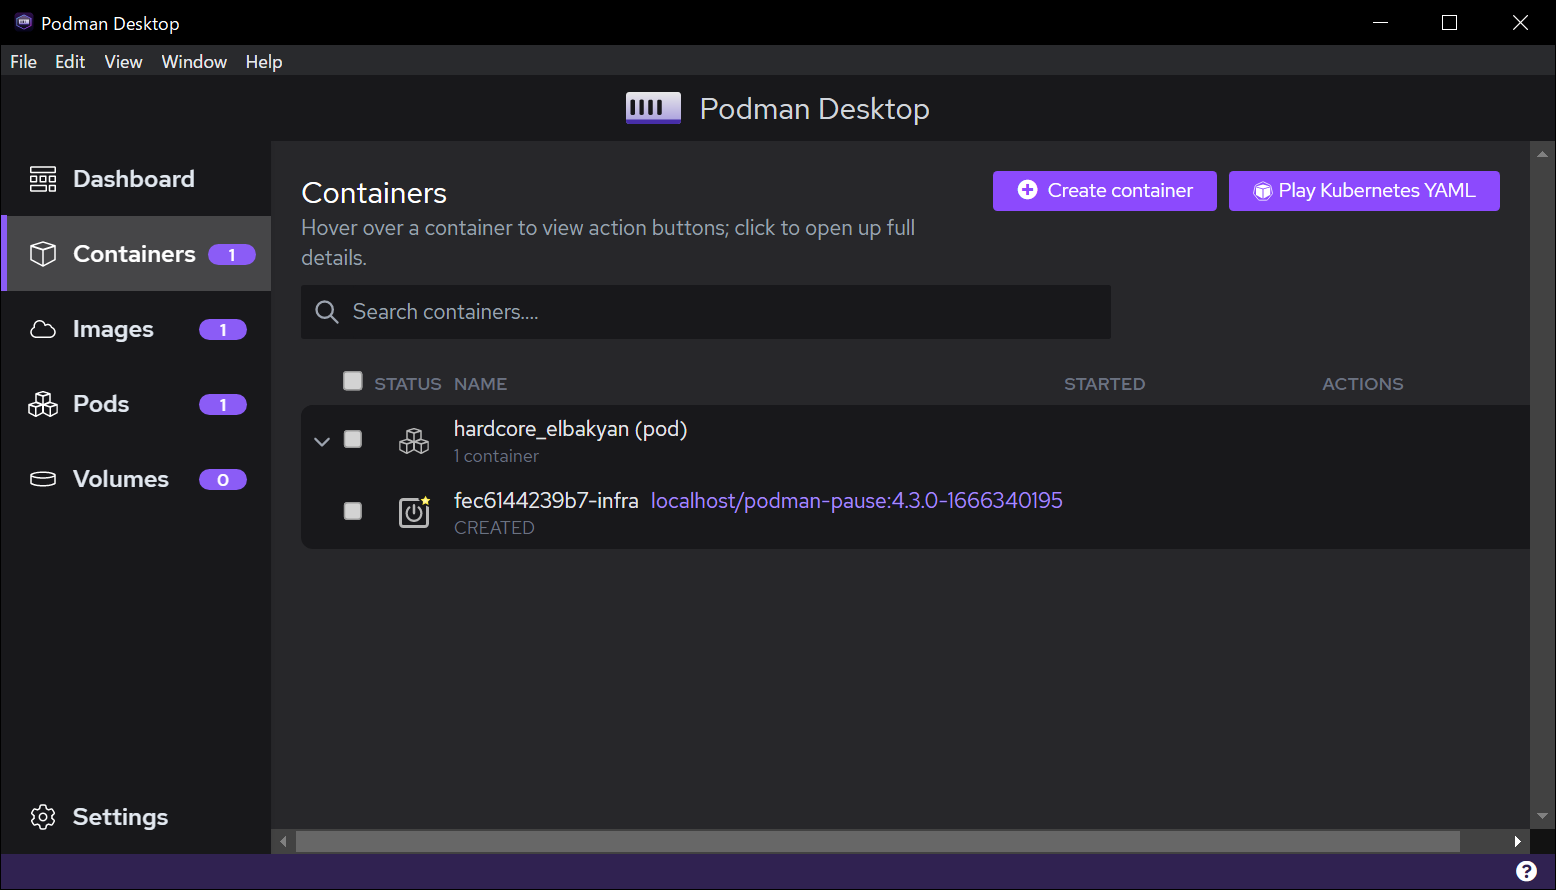The image size is (1556, 890).
Task: Check the hardcore_elbakyan pod checkbox
Action: tap(353, 439)
